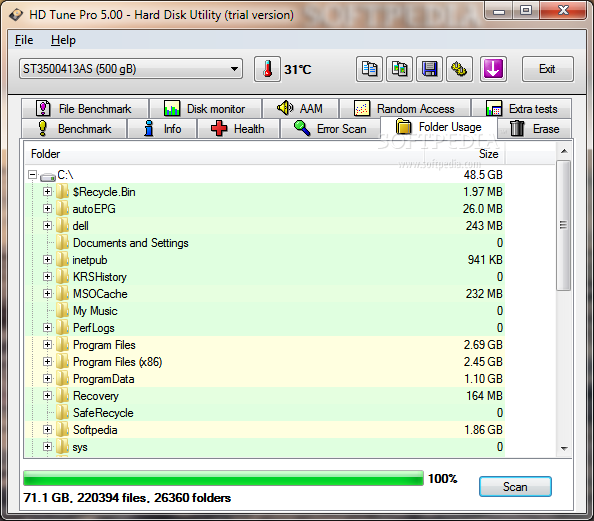Click the 31°C temperature reading
The height and width of the screenshot is (521, 594).
pos(298,69)
